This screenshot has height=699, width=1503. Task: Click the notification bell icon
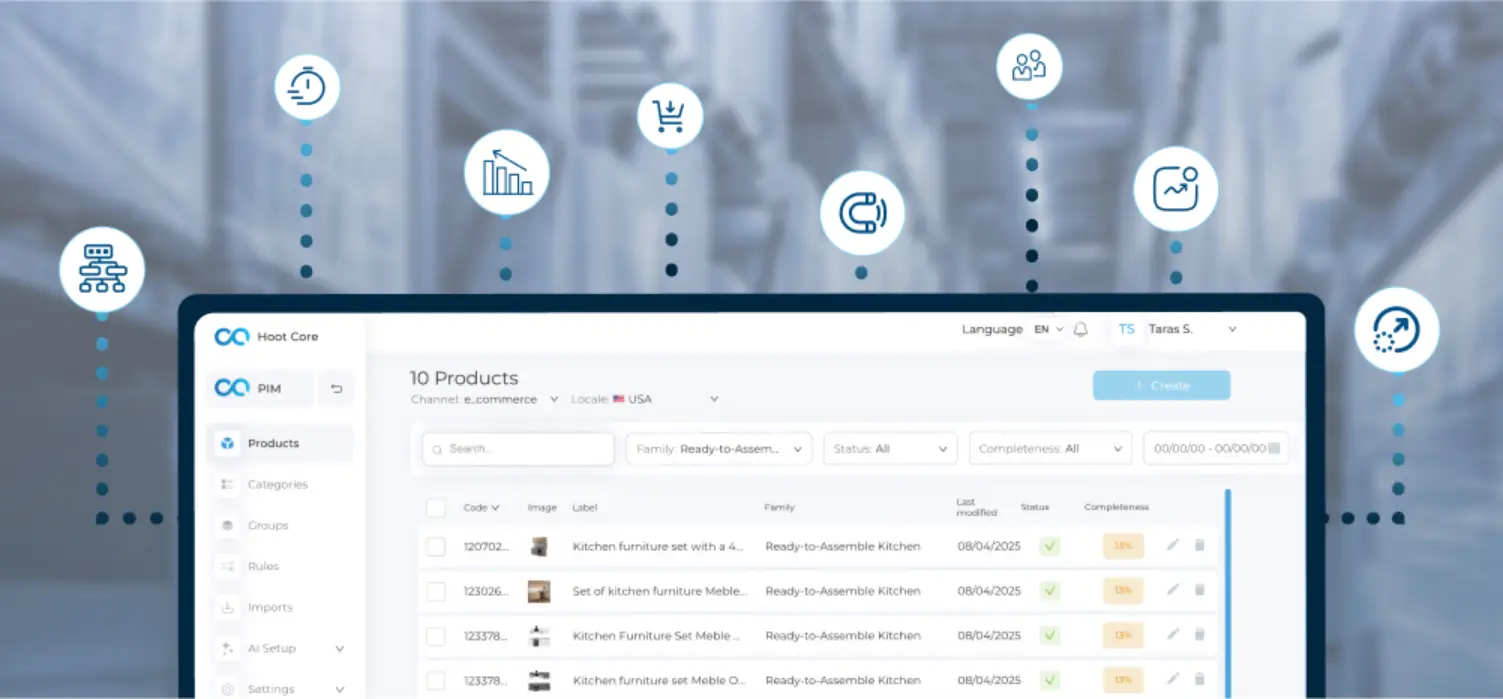(x=1080, y=329)
